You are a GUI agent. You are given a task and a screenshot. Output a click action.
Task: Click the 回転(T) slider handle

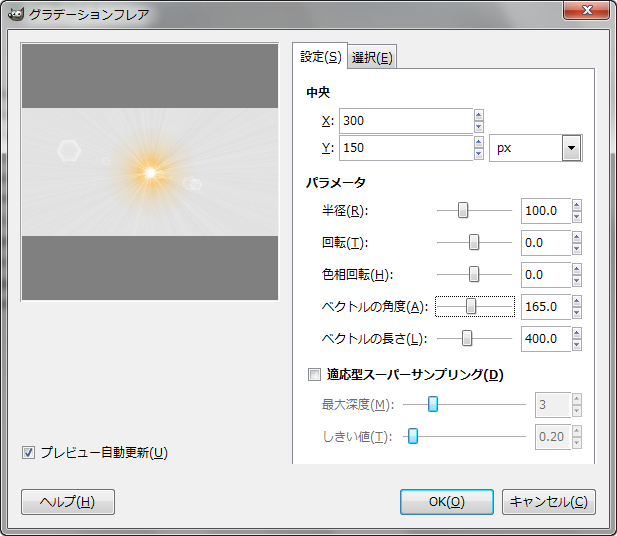(x=474, y=242)
